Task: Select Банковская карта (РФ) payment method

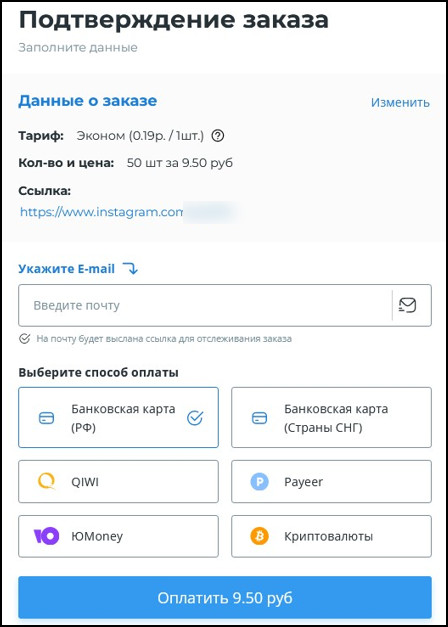Action: [118, 417]
